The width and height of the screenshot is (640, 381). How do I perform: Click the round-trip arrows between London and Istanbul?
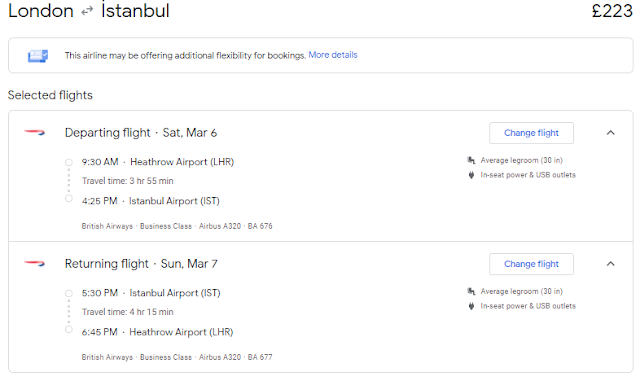[x=87, y=11]
